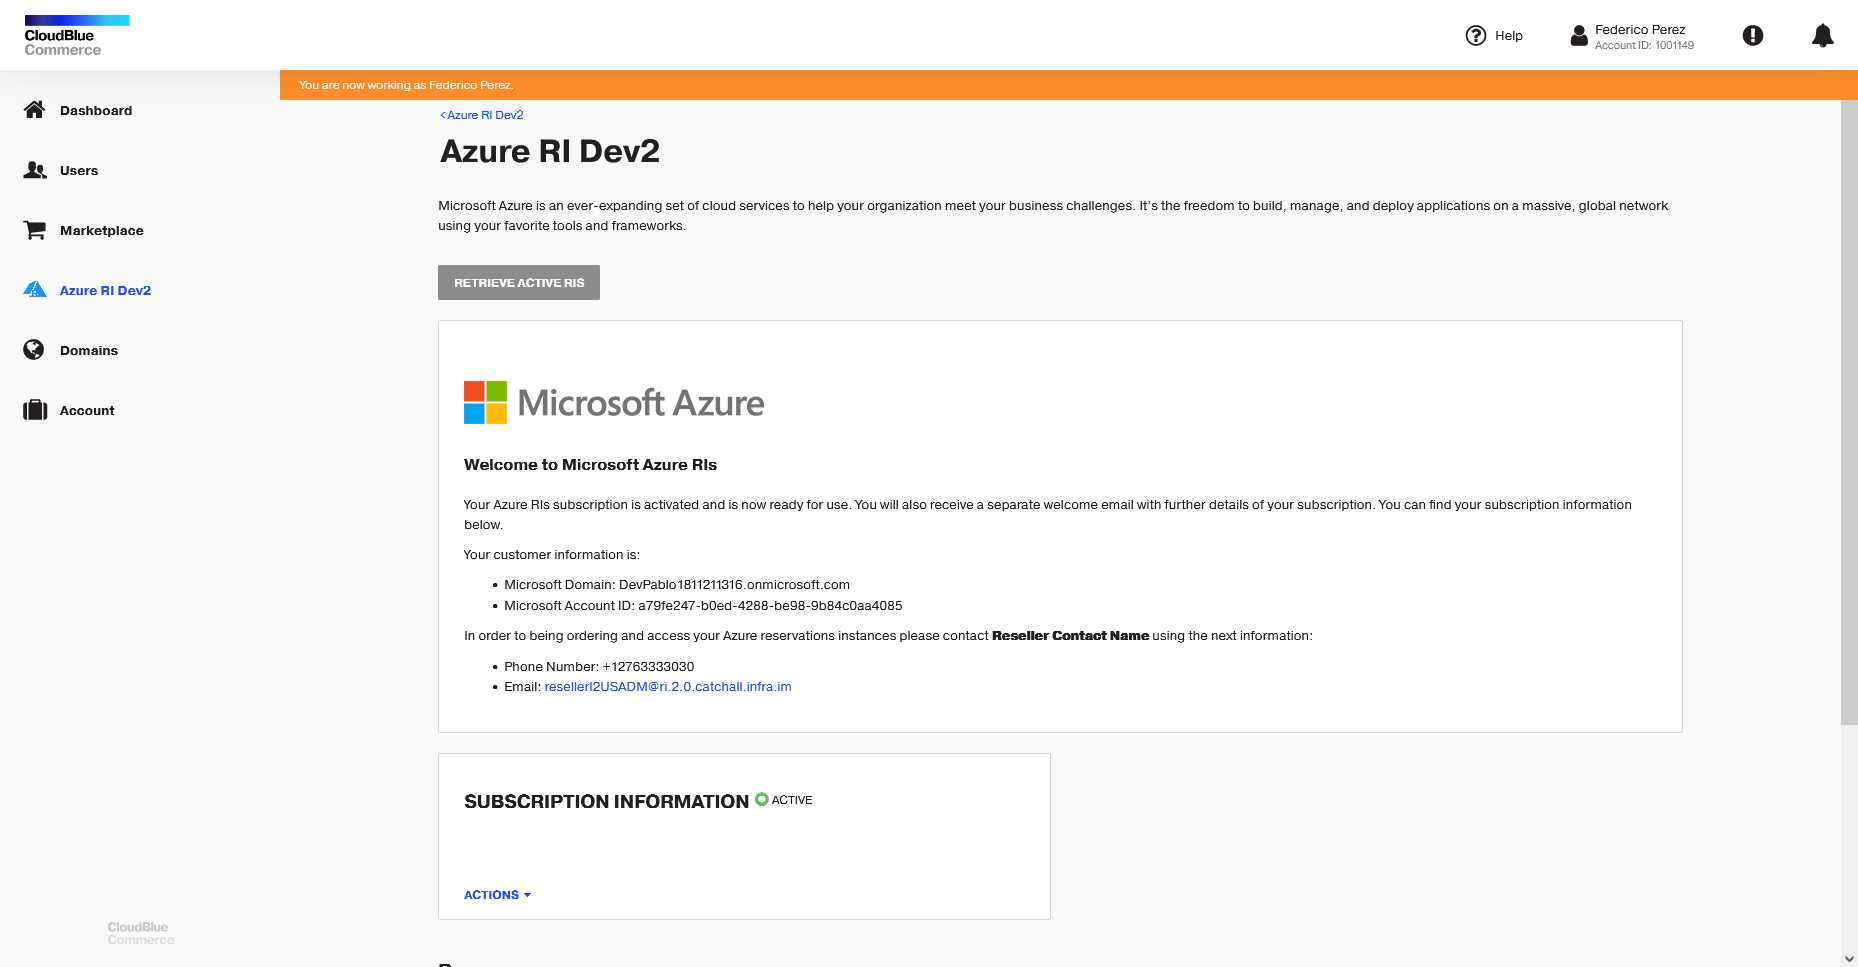Expand the ACTIONS dropdown
This screenshot has height=967, width=1858.
point(496,895)
